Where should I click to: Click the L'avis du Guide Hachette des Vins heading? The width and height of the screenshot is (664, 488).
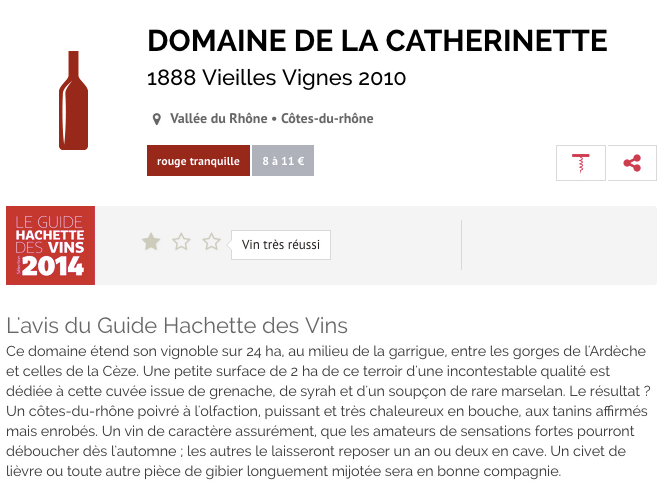click(x=177, y=326)
